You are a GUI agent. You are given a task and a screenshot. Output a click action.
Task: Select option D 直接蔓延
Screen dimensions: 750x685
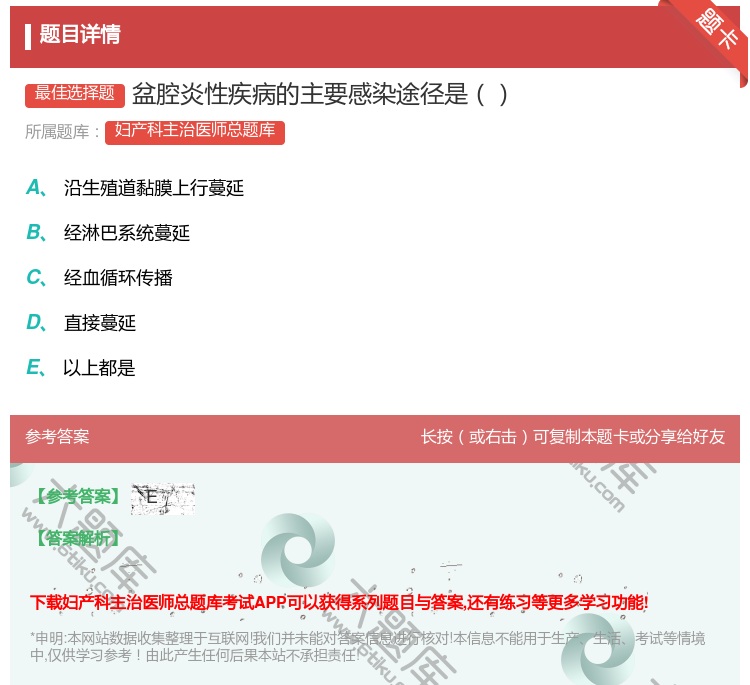pos(99,323)
